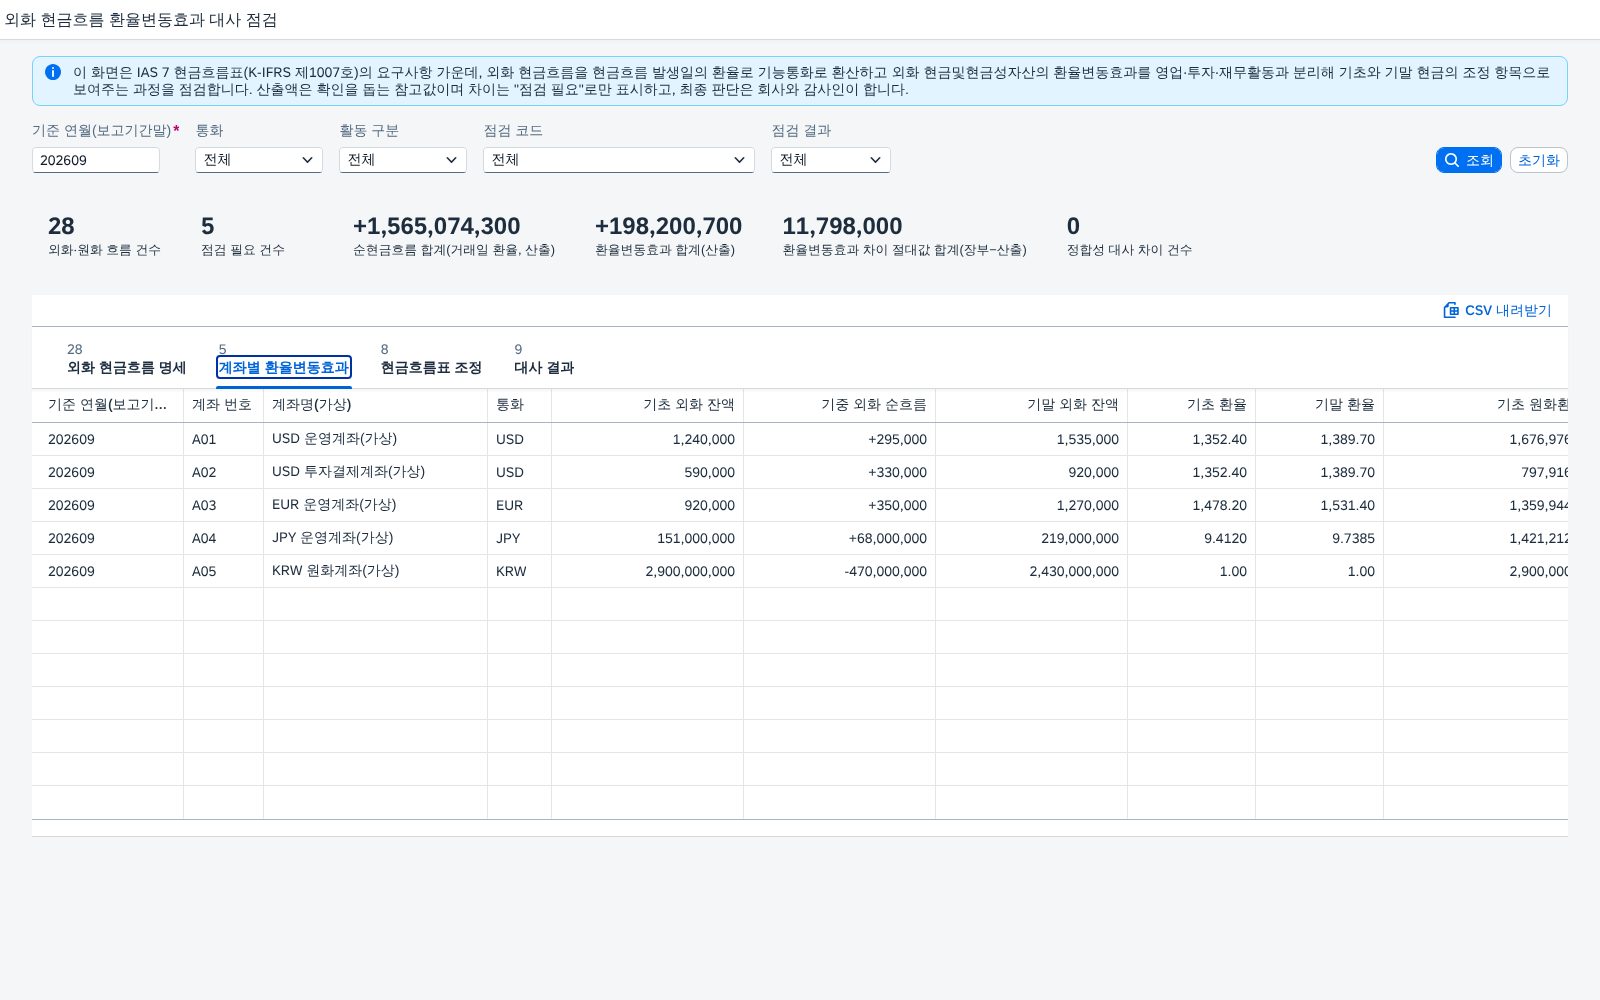Click the 점검 필요 건수 KPI tile
The height and width of the screenshot is (1000, 1600).
click(x=243, y=236)
